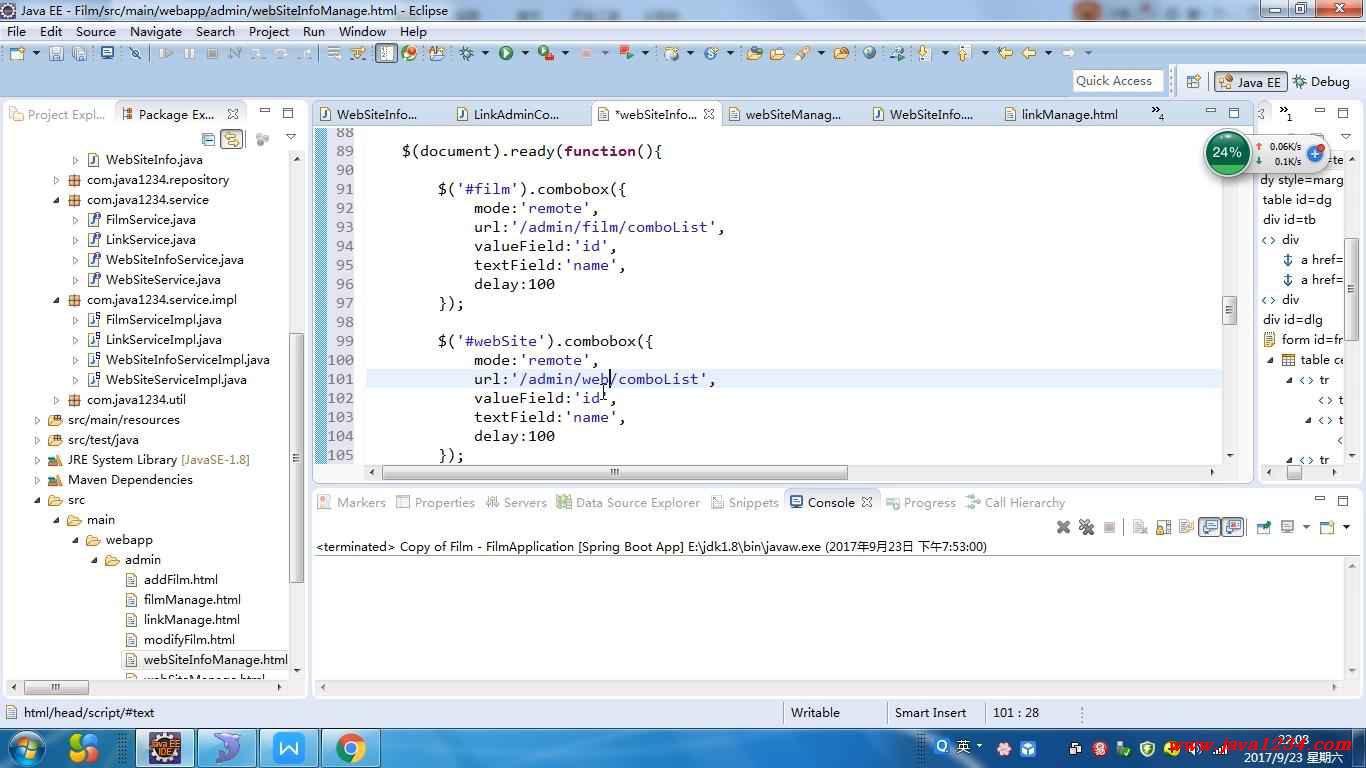
Task: Close the Console view tab
Action: coord(867,502)
